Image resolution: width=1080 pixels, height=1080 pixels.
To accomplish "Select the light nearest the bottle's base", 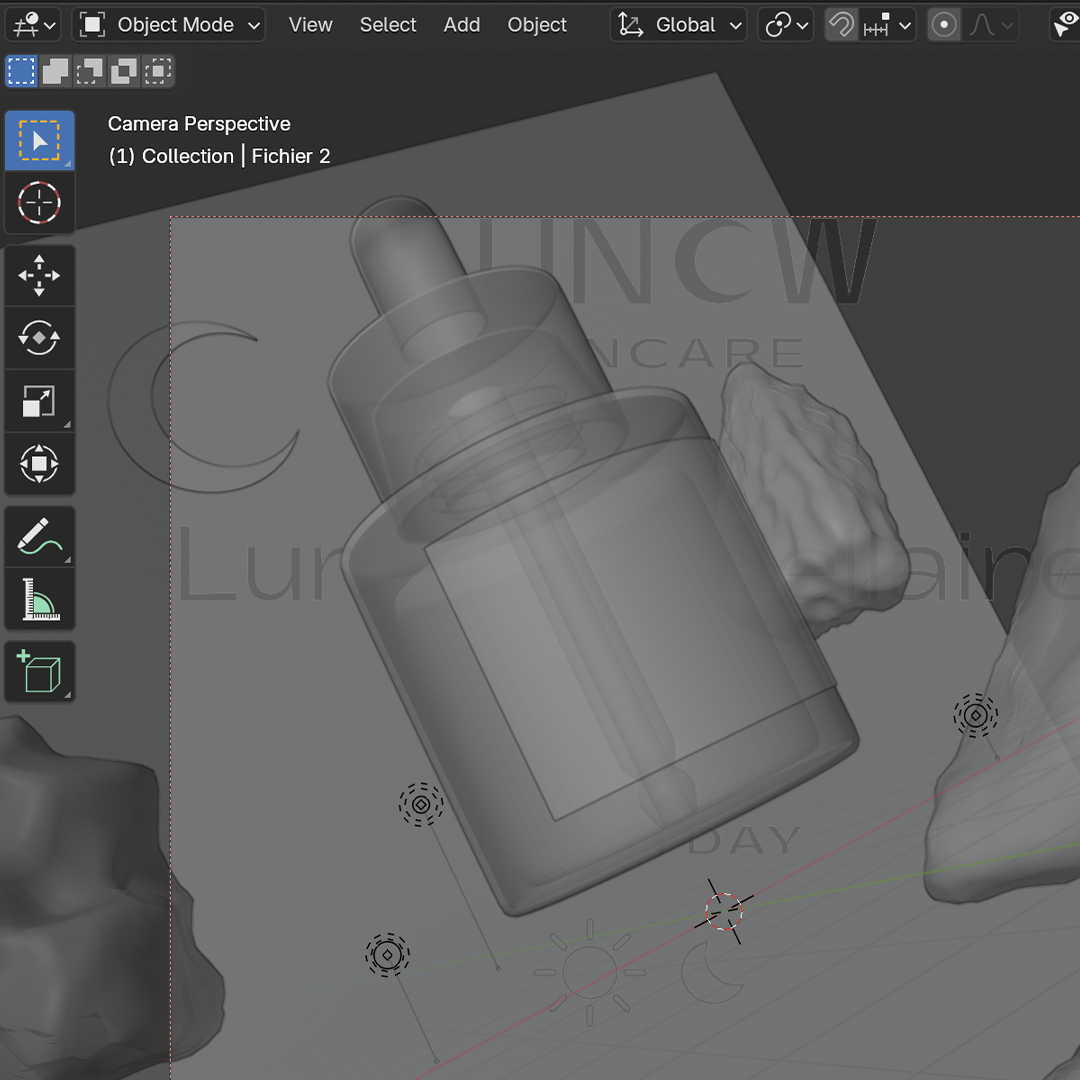I will tap(421, 804).
